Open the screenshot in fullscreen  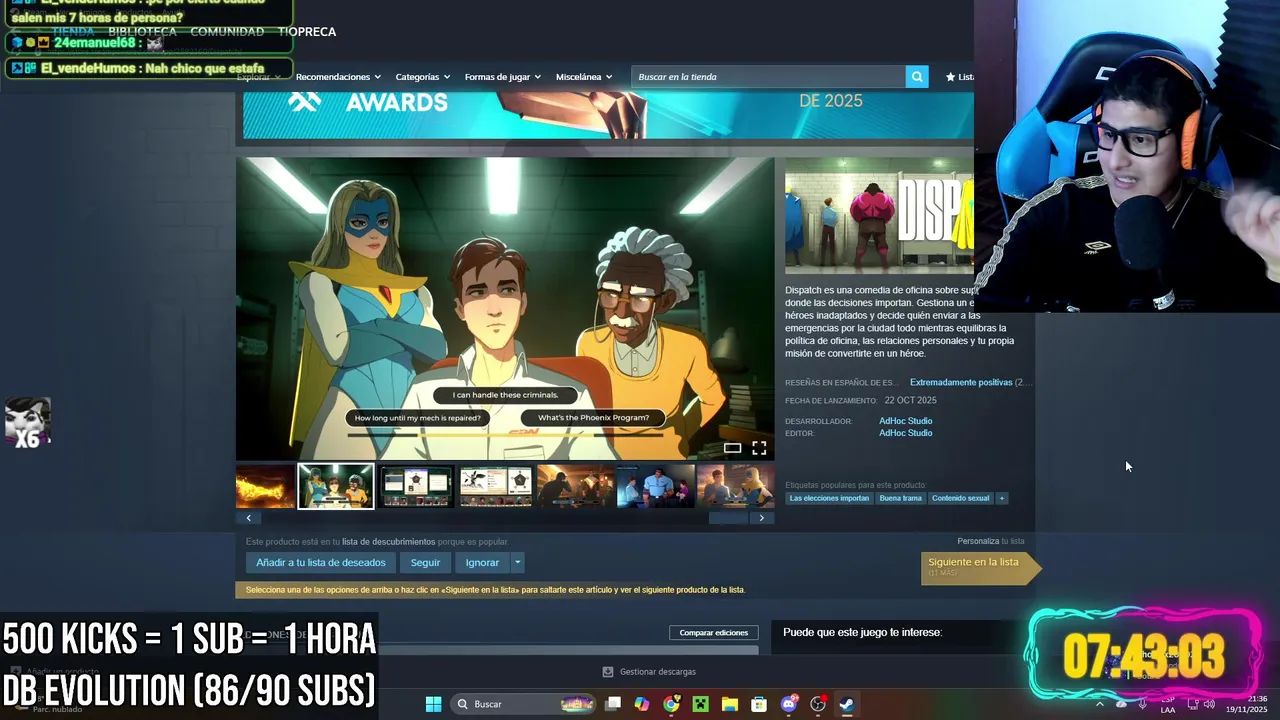pyautogui.click(x=759, y=448)
